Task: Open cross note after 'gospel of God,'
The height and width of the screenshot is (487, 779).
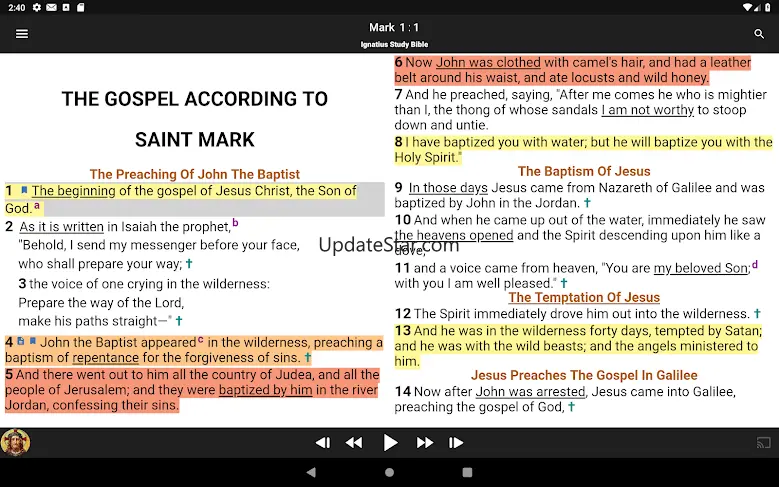Action: coord(571,406)
